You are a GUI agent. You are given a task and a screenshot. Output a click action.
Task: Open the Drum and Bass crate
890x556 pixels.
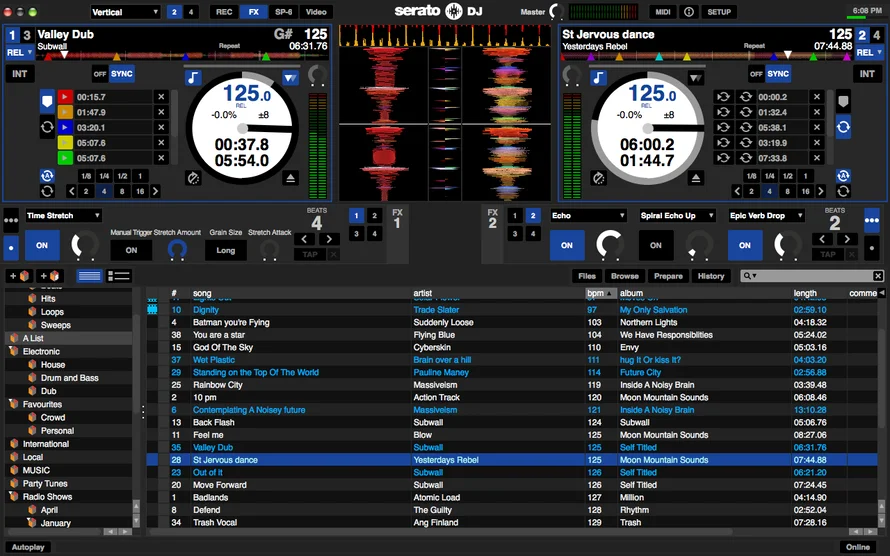(69, 378)
